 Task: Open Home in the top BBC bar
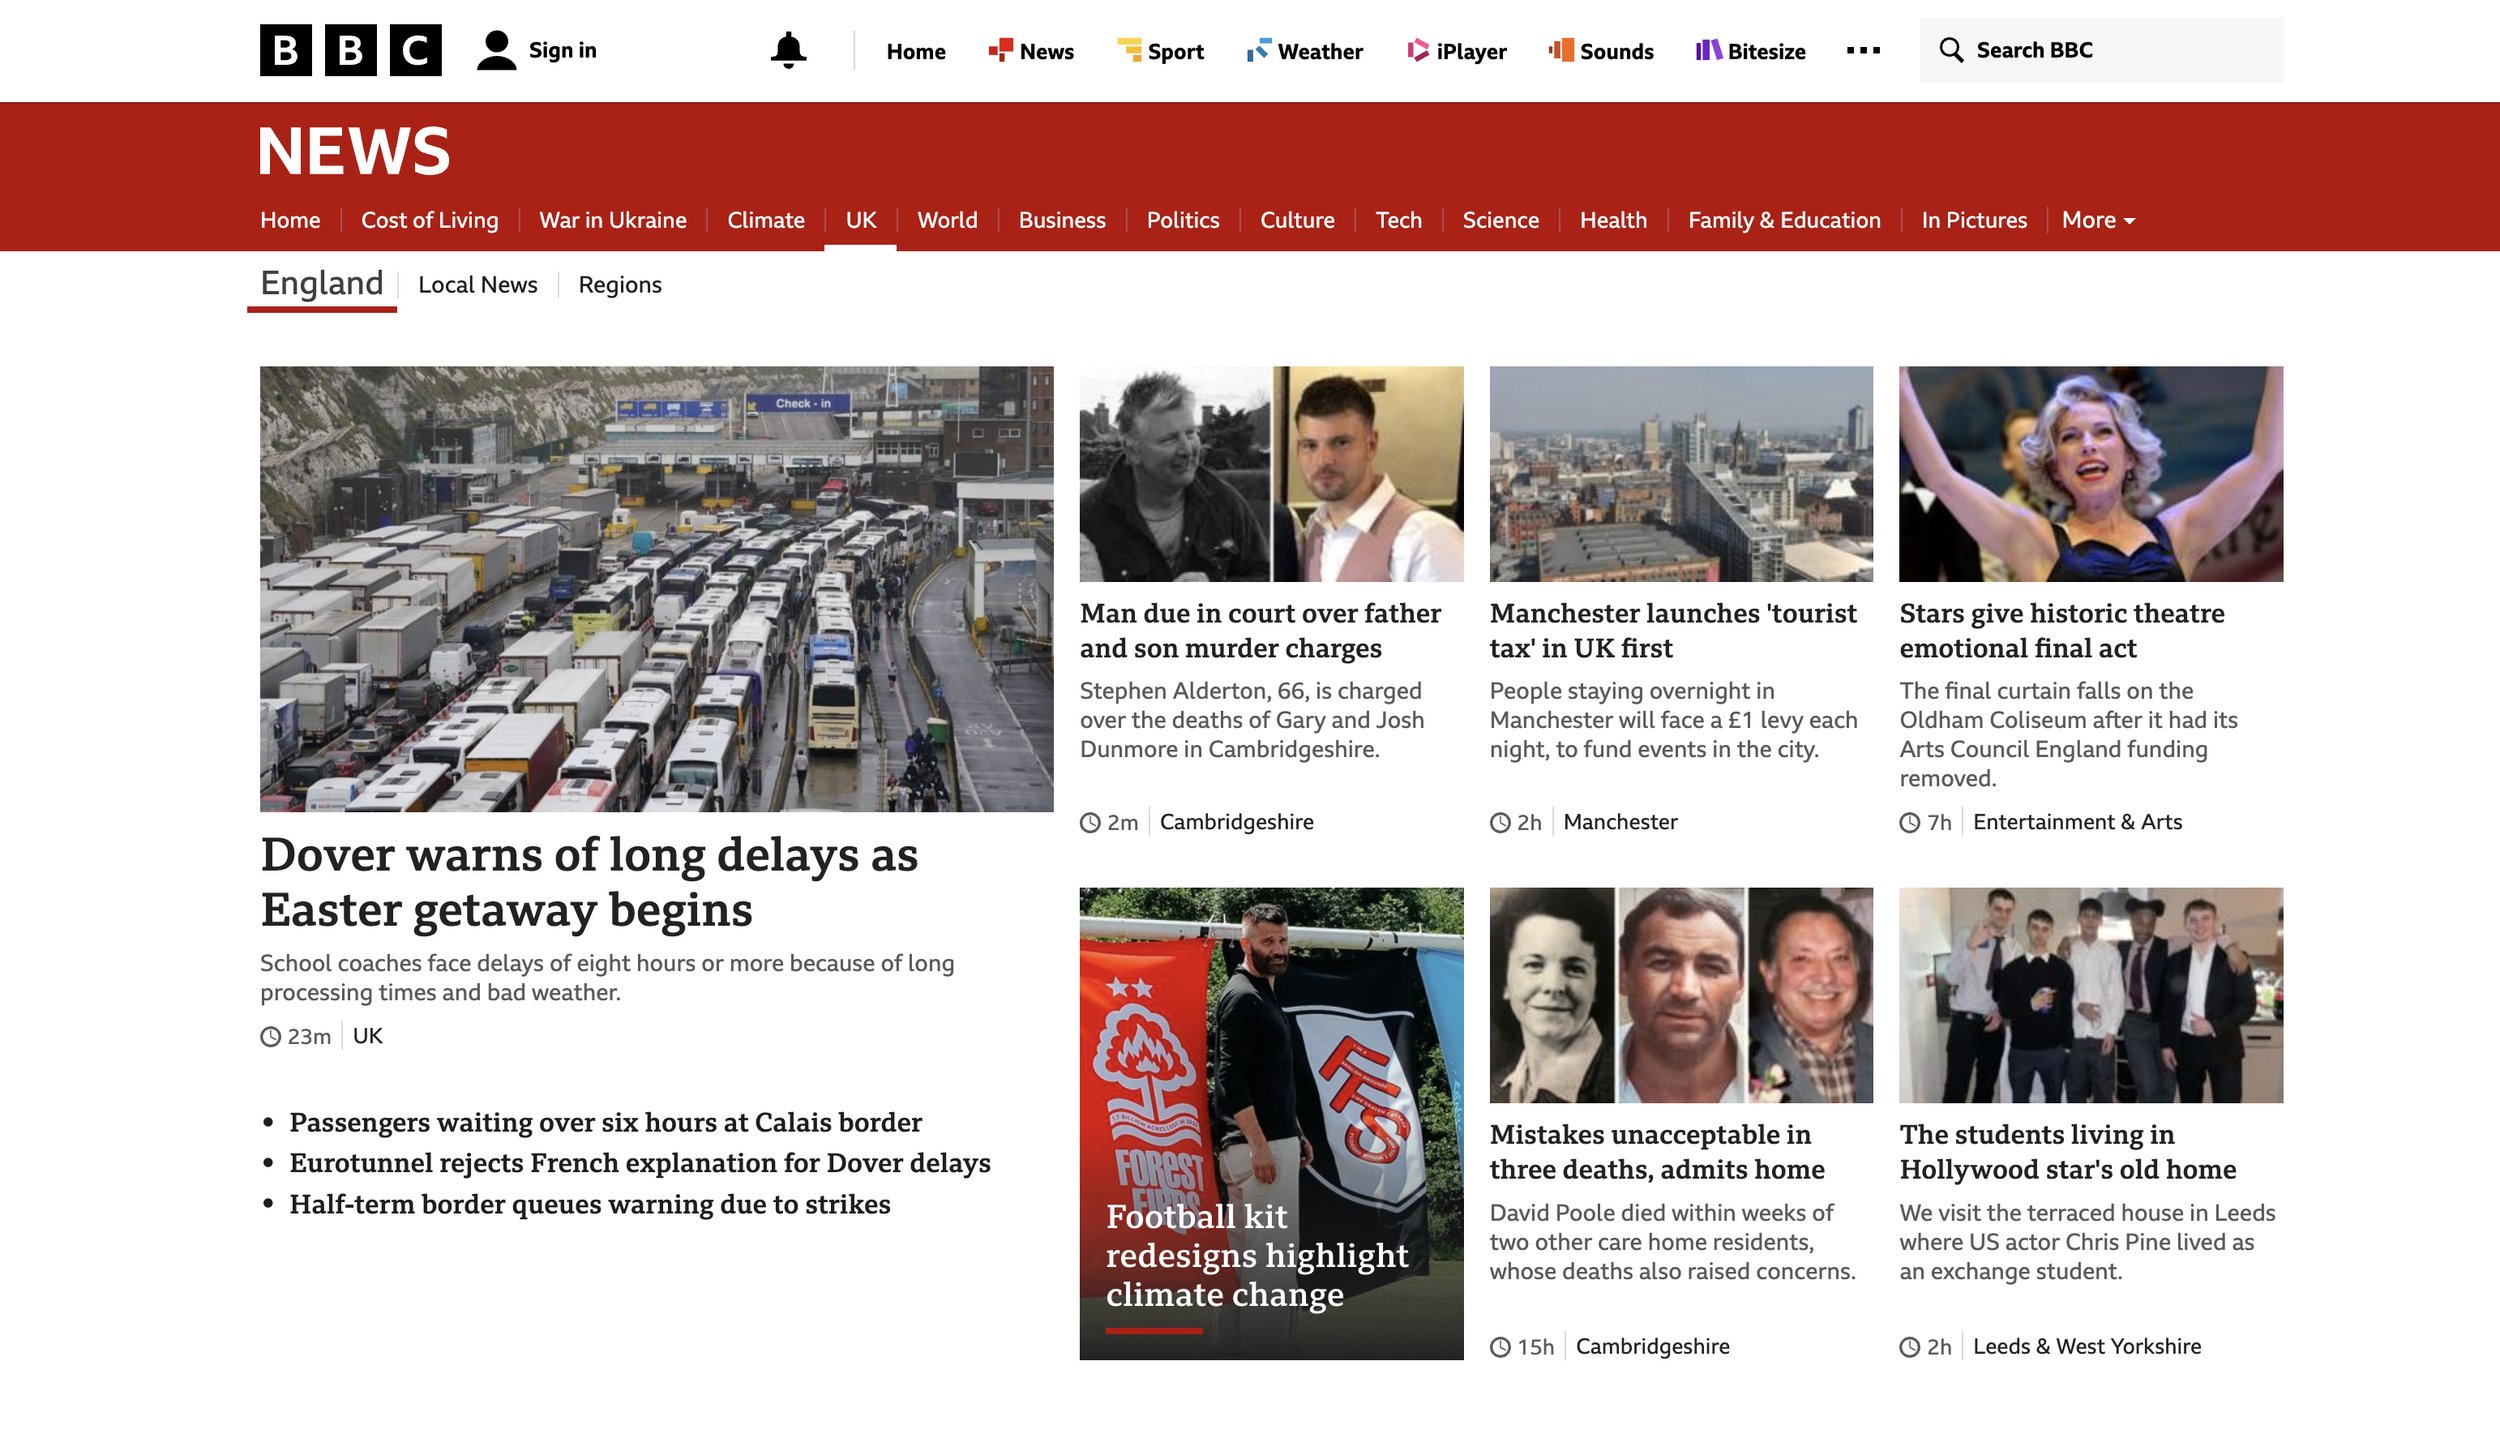(915, 51)
